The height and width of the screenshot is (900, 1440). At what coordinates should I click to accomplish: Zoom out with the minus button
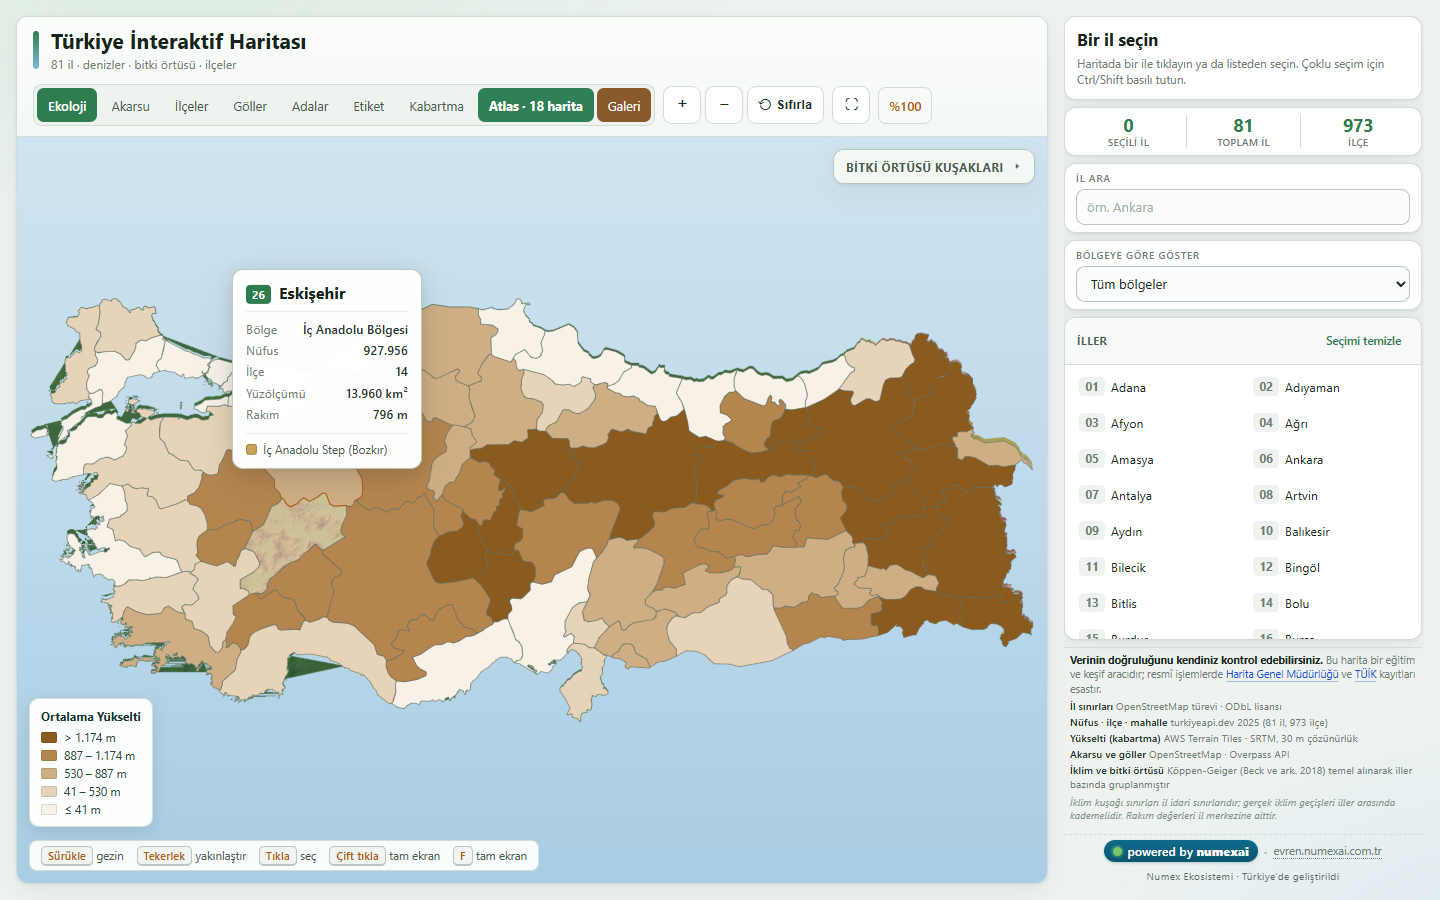[x=724, y=105]
